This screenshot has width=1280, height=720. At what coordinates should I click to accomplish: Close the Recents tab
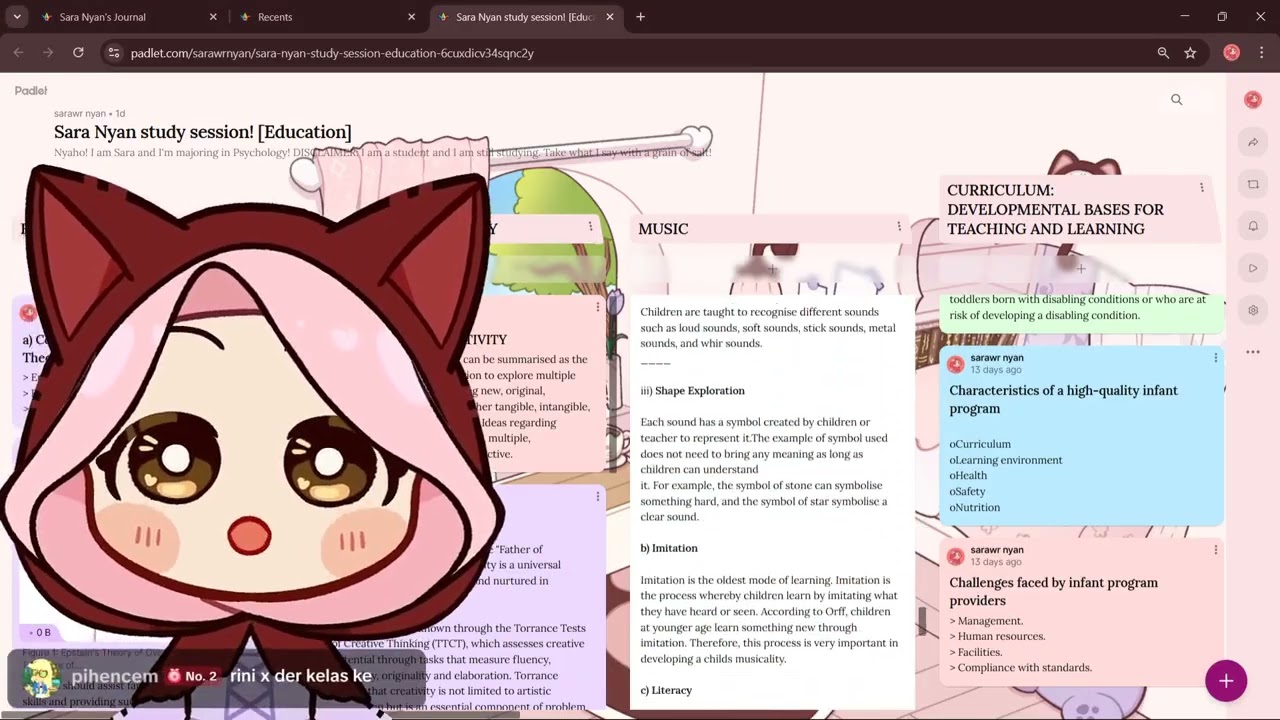coord(411,17)
